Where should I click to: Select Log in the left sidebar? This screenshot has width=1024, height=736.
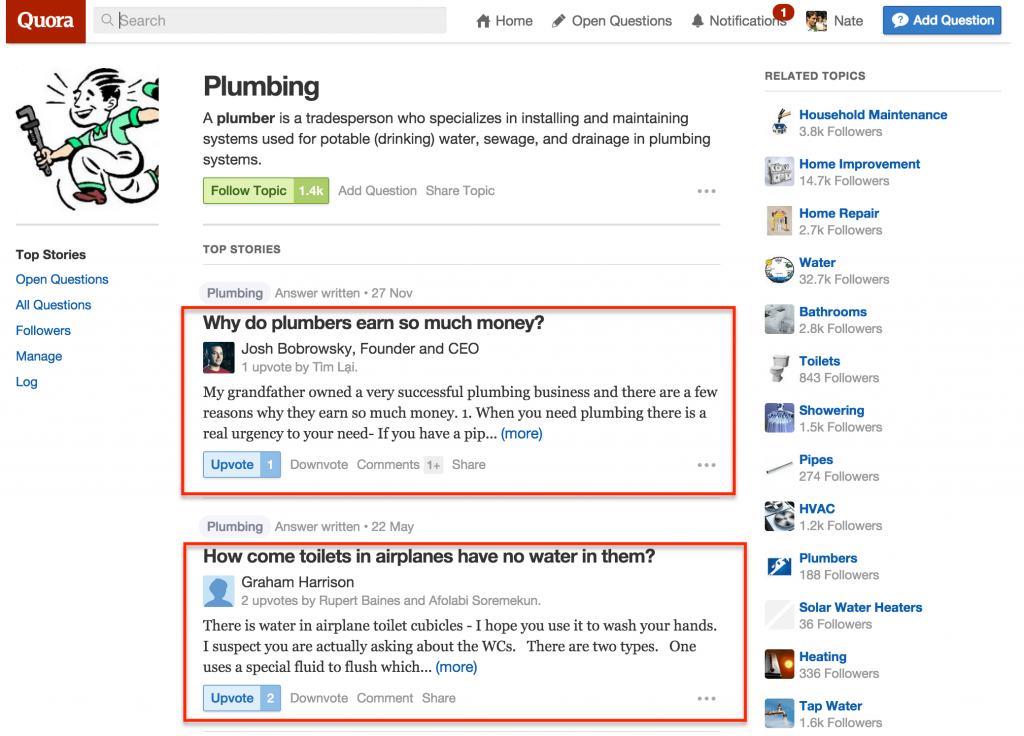pos(27,382)
